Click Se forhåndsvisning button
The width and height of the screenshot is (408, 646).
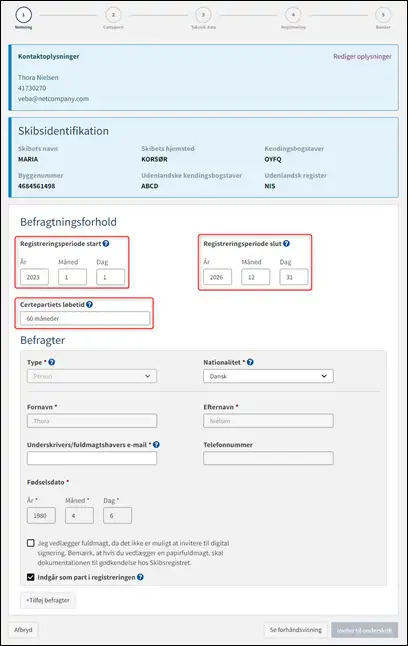tap(295, 630)
